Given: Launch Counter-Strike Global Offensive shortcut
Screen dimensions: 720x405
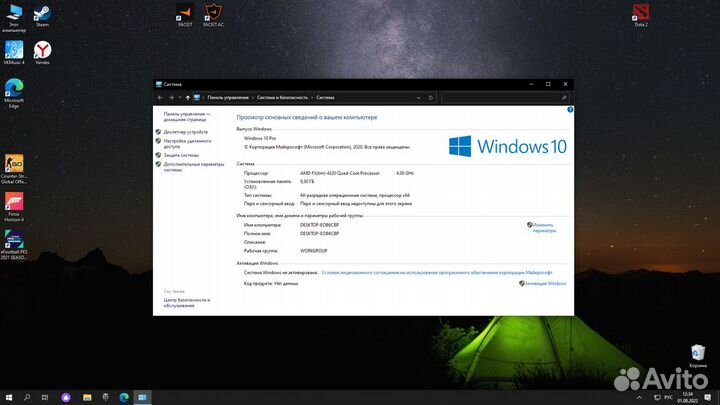Looking at the screenshot, I should click(x=14, y=165).
